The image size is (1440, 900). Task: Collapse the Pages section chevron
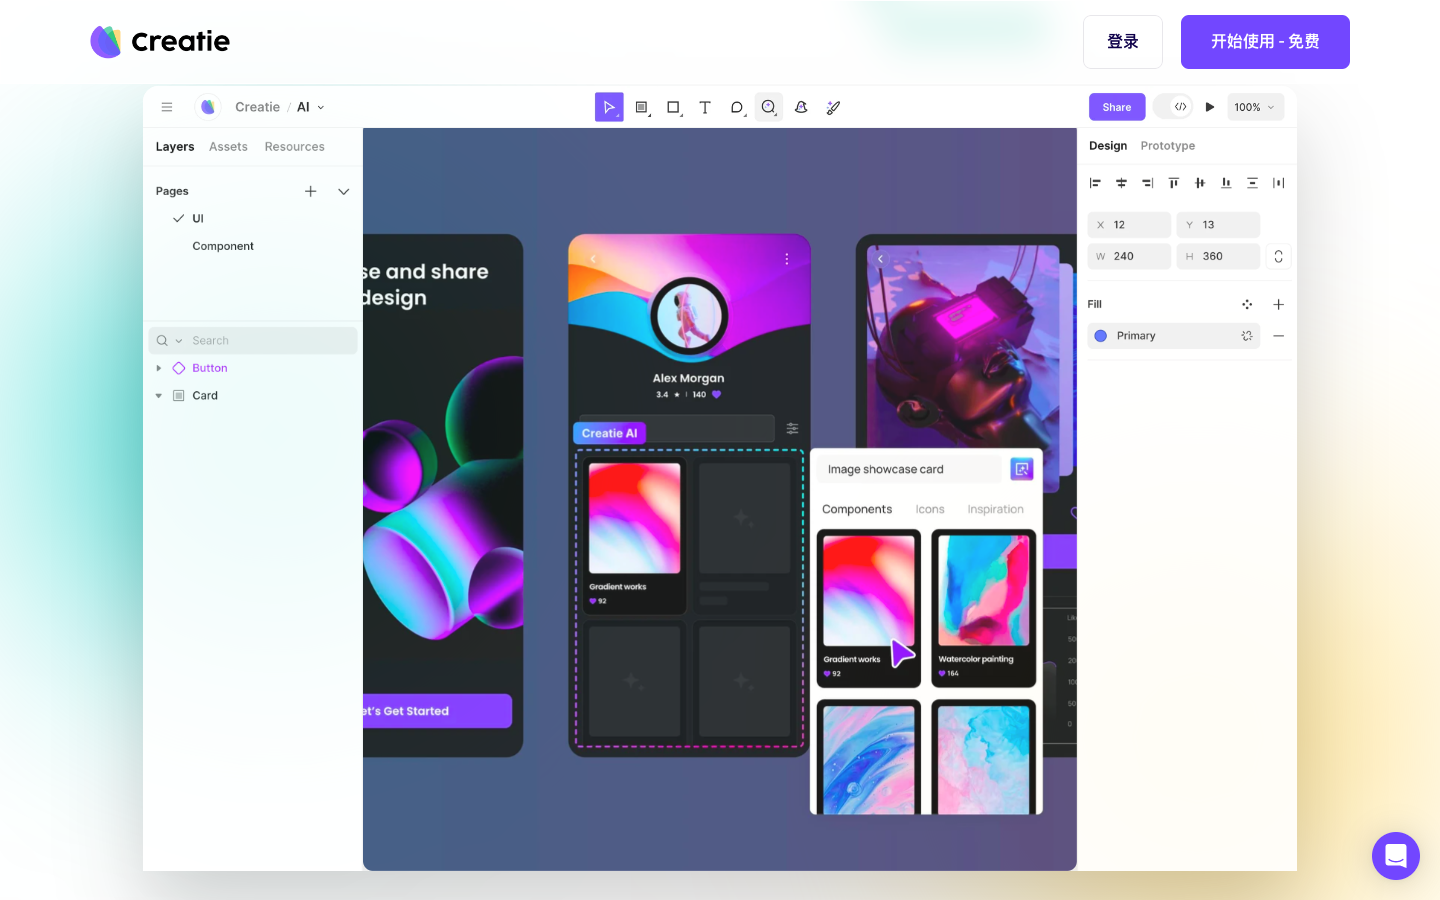pyautogui.click(x=344, y=191)
